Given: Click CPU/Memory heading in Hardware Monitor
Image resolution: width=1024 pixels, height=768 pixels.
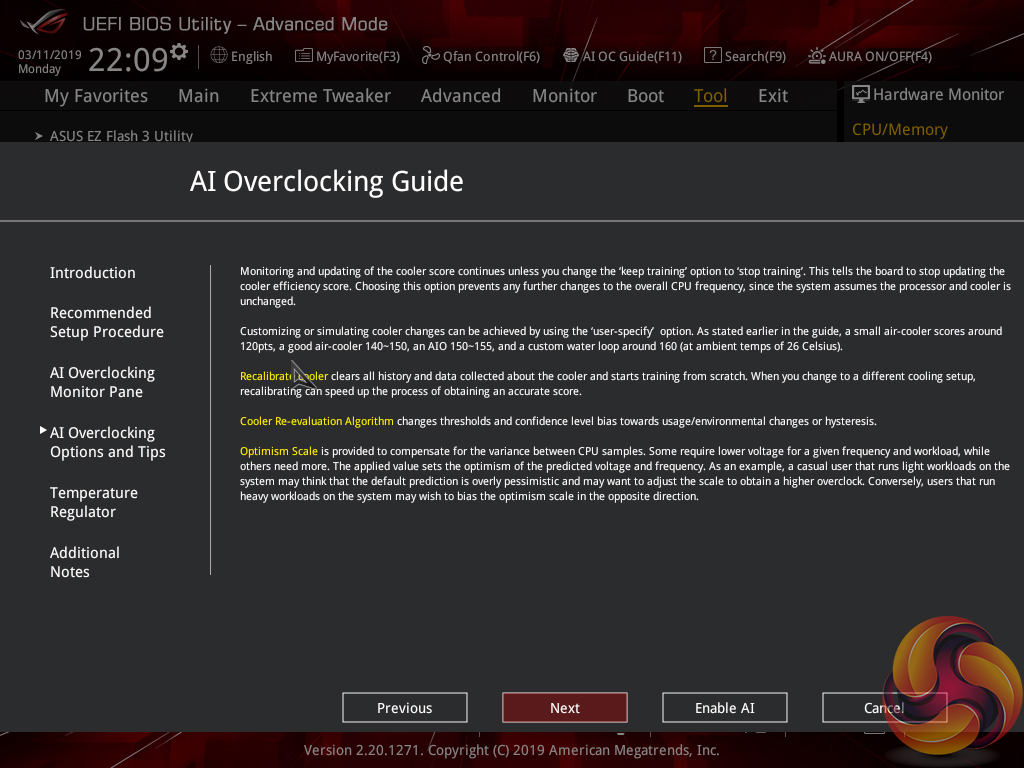Looking at the screenshot, I should pos(899,129).
